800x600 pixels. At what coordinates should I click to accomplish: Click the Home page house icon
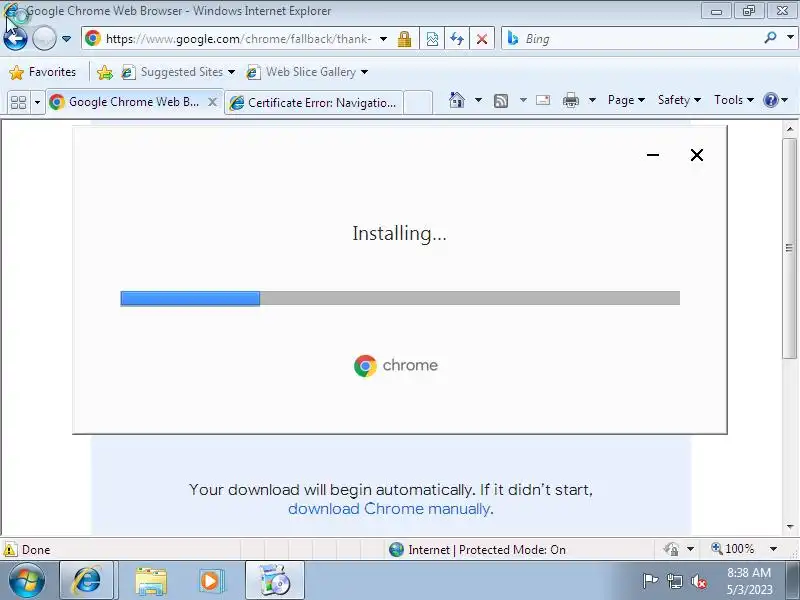pyautogui.click(x=457, y=100)
